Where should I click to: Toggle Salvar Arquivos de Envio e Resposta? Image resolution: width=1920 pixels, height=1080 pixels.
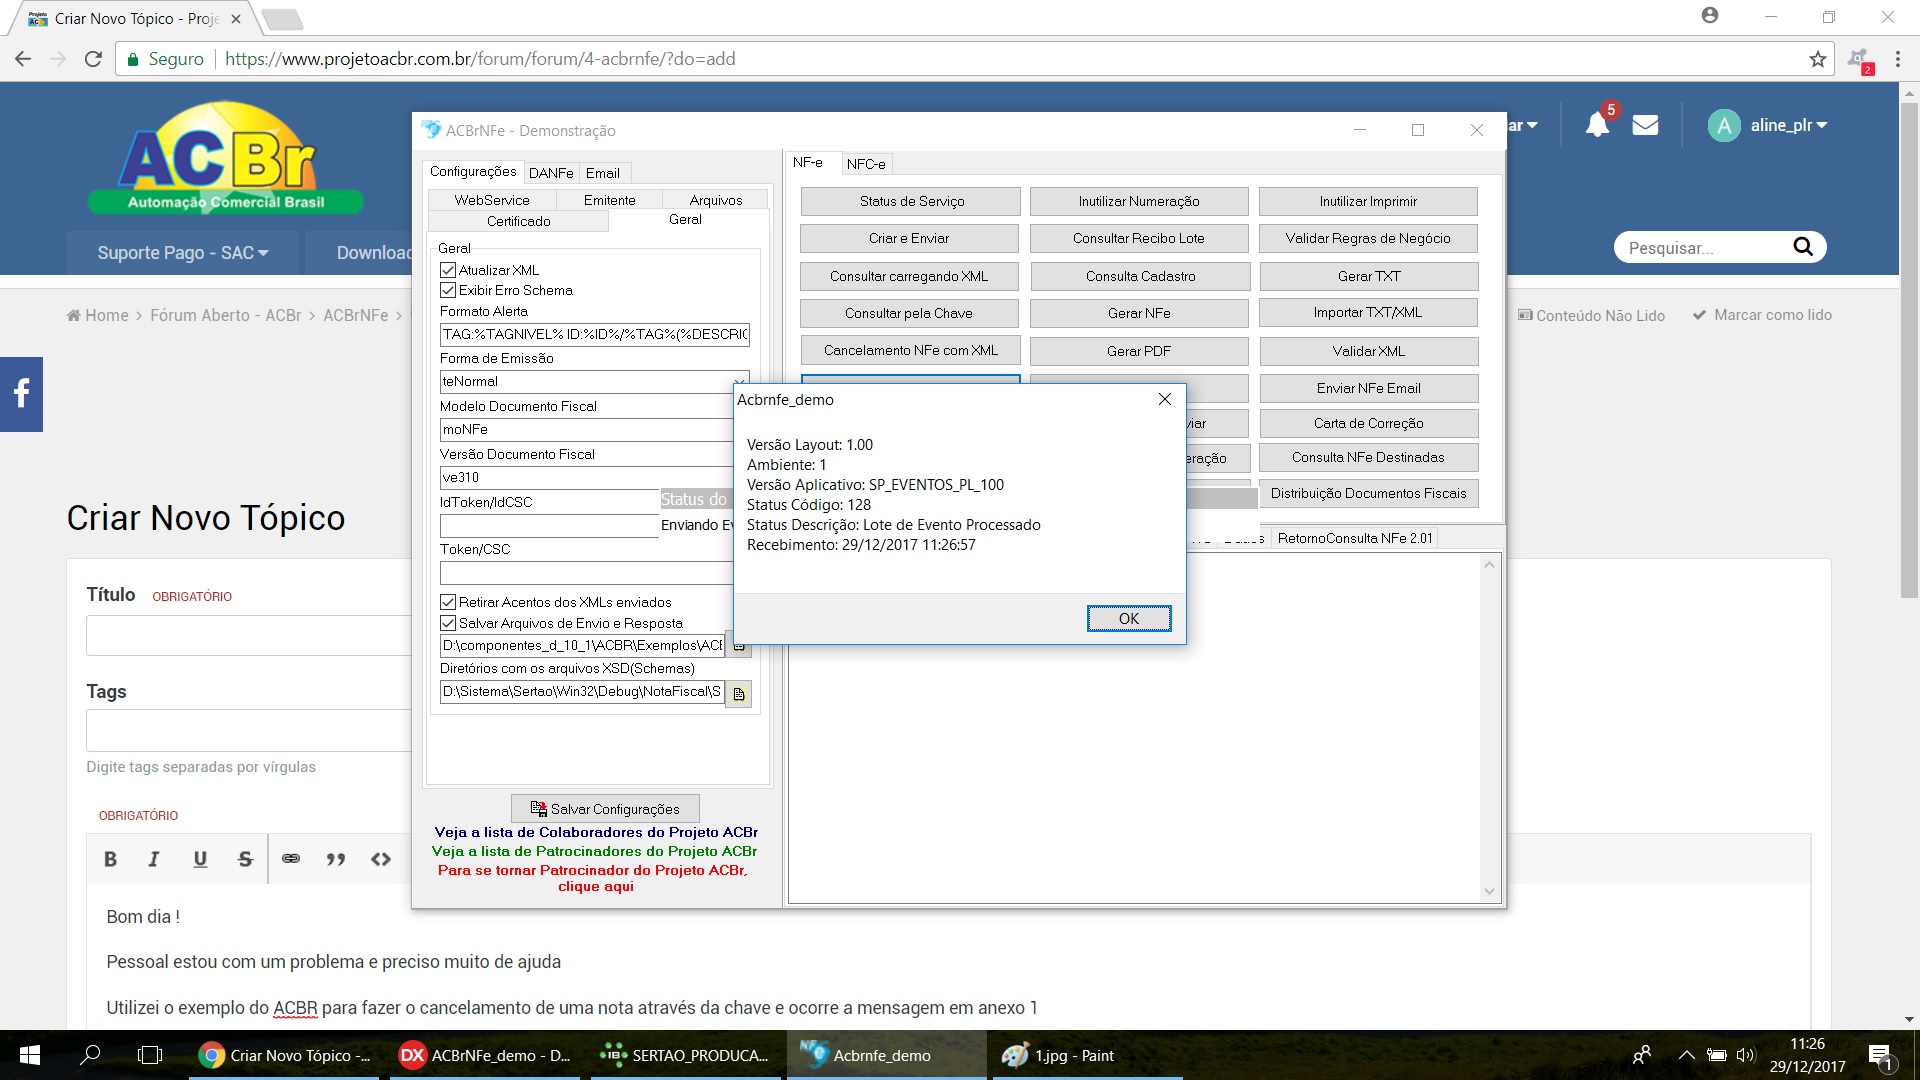[x=448, y=623]
